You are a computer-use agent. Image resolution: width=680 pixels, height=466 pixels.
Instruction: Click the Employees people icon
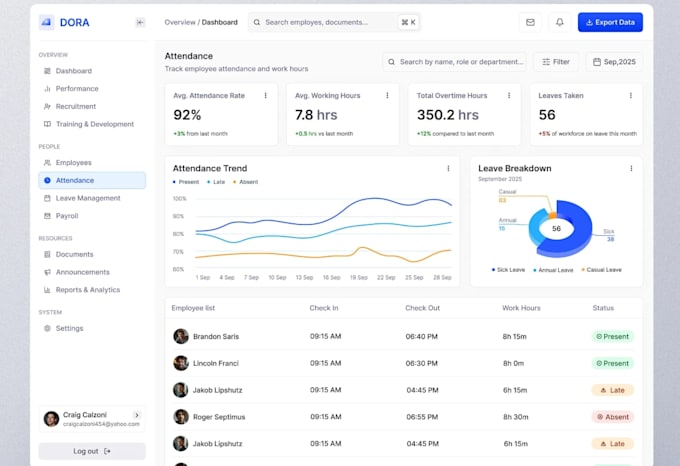point(47,163)
